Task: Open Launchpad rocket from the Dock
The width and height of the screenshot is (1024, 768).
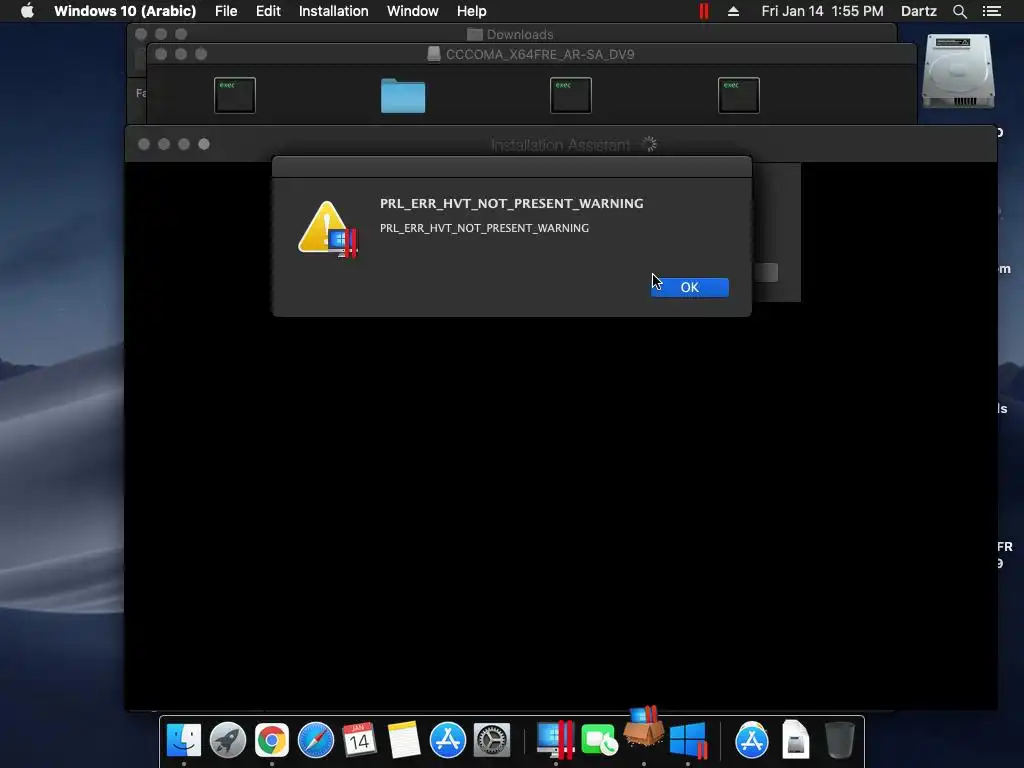Action: (x=228, y=740)
